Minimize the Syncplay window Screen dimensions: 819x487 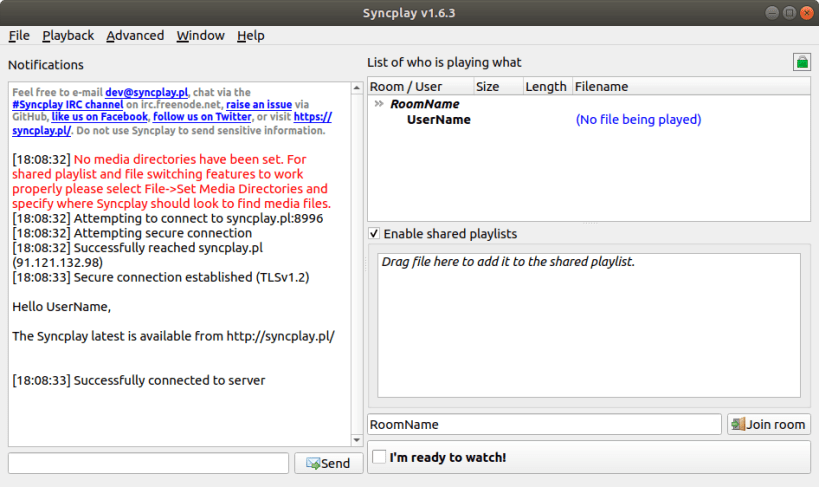(x=772, y=13)
